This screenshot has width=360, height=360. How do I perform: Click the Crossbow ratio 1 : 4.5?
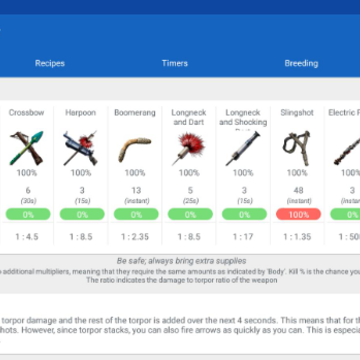tap(27, 237)
